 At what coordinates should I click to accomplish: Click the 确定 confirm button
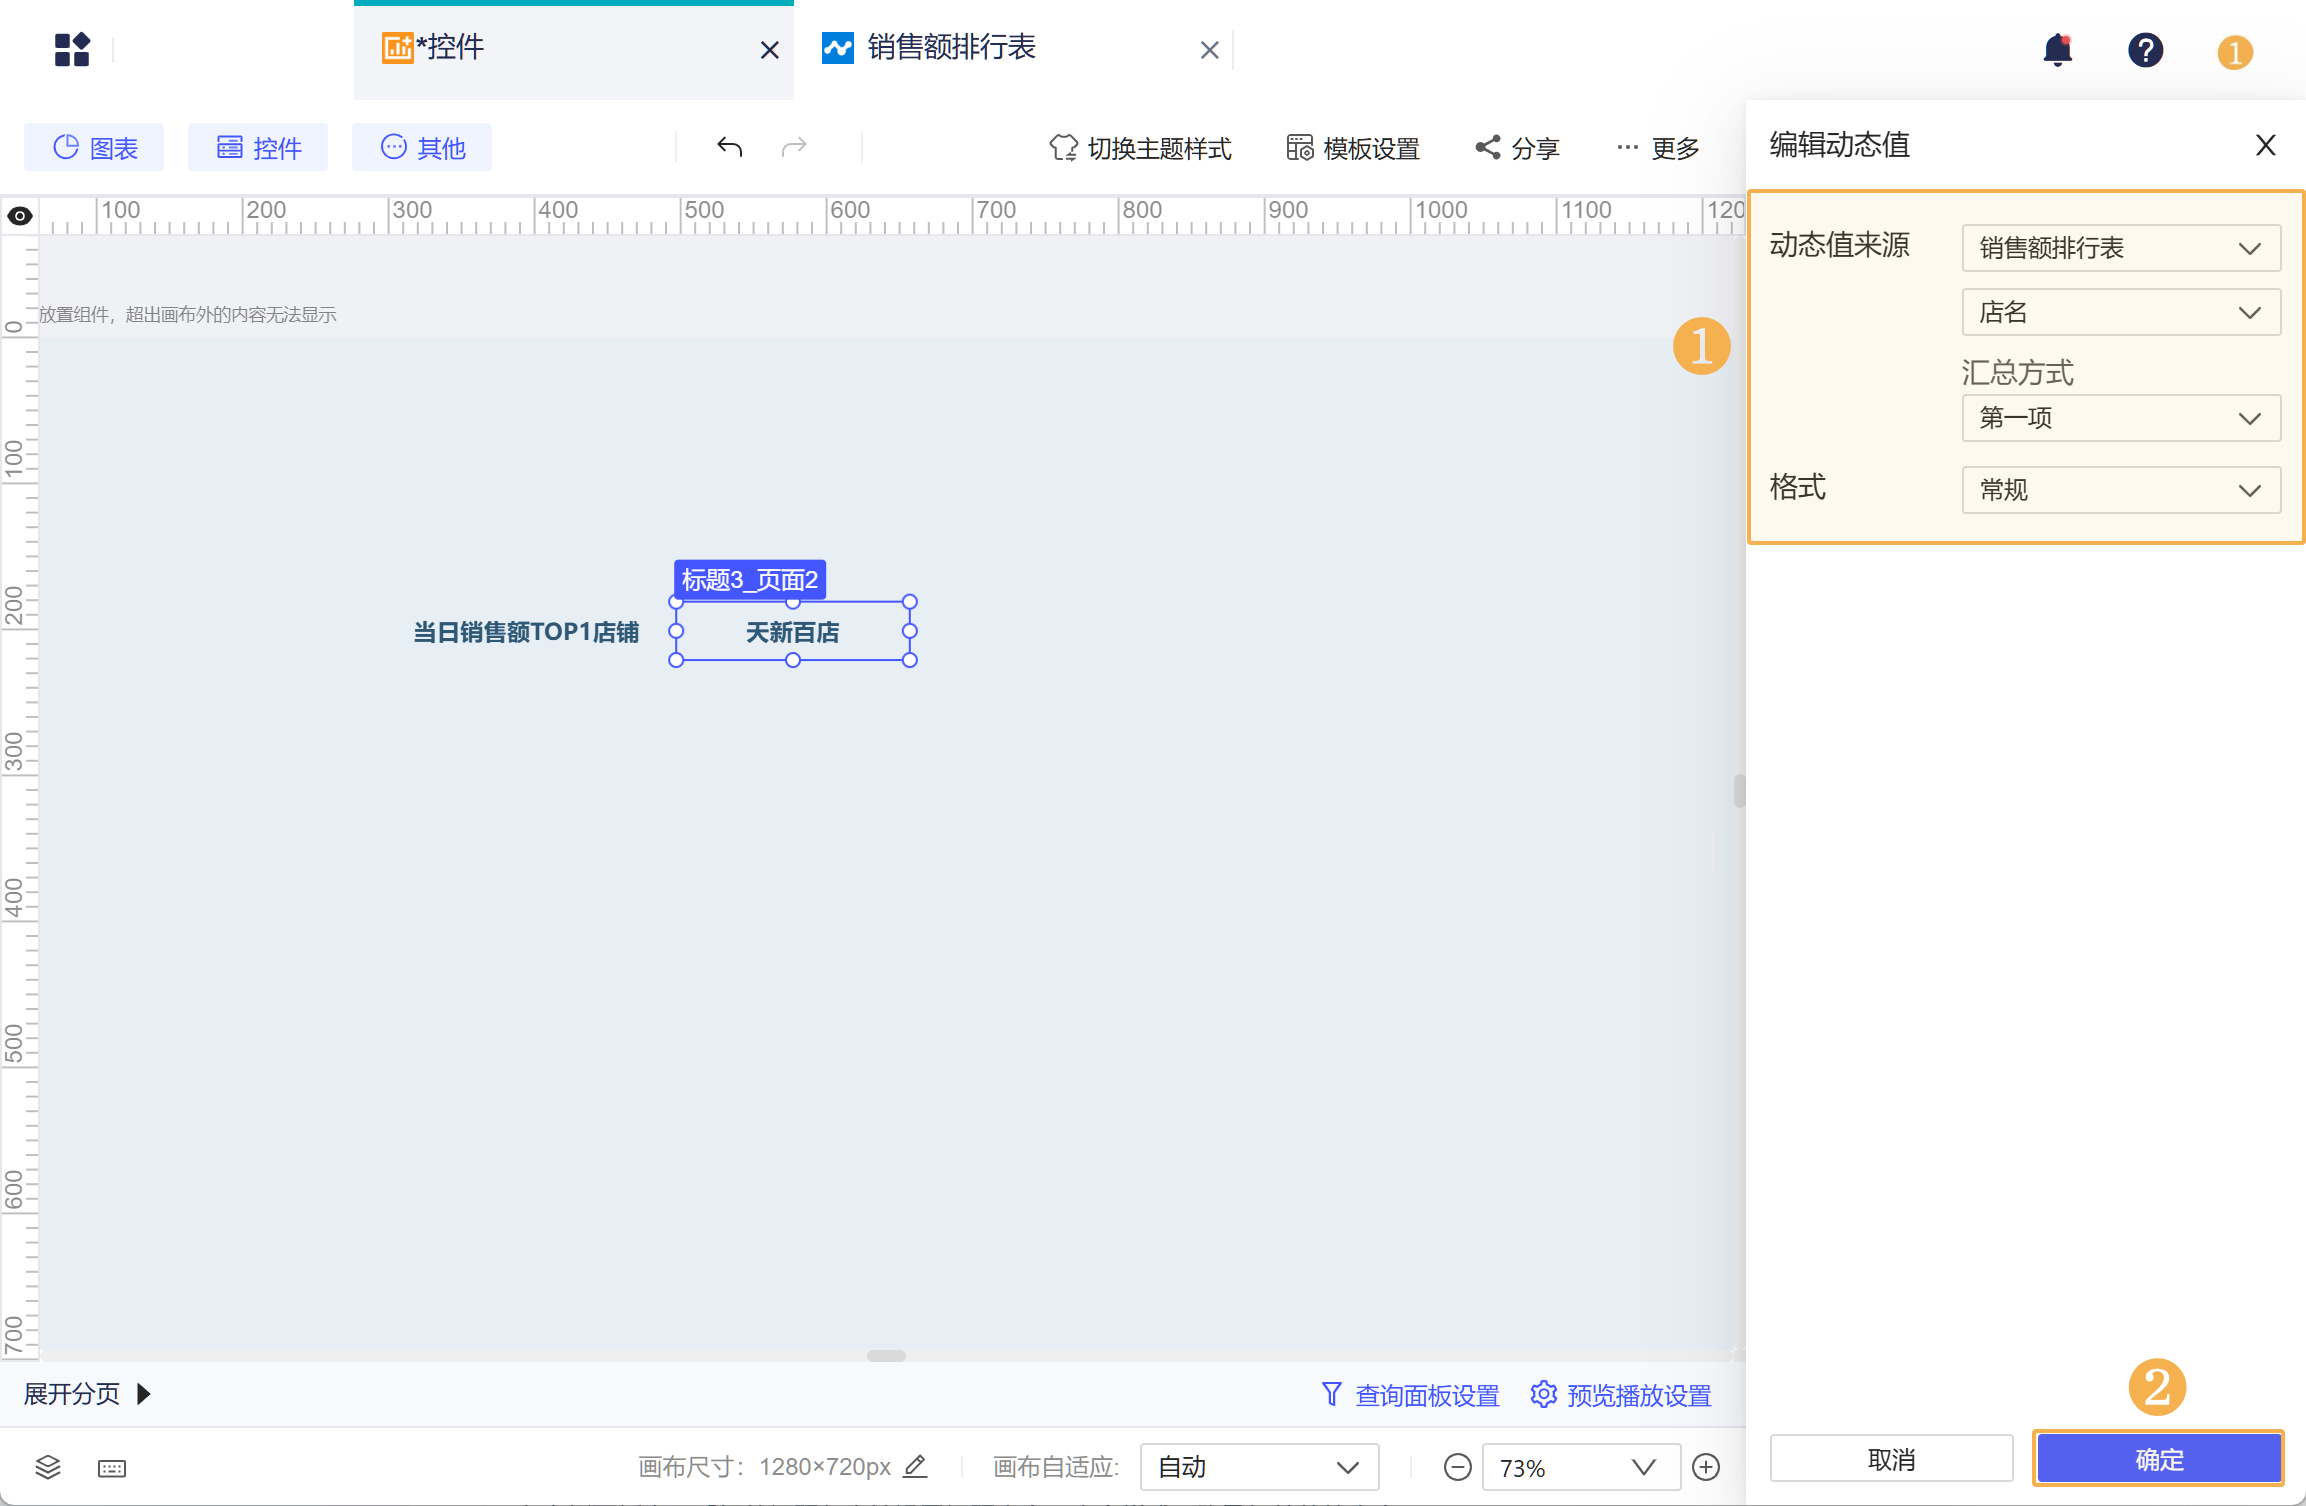point(2158,1458)
